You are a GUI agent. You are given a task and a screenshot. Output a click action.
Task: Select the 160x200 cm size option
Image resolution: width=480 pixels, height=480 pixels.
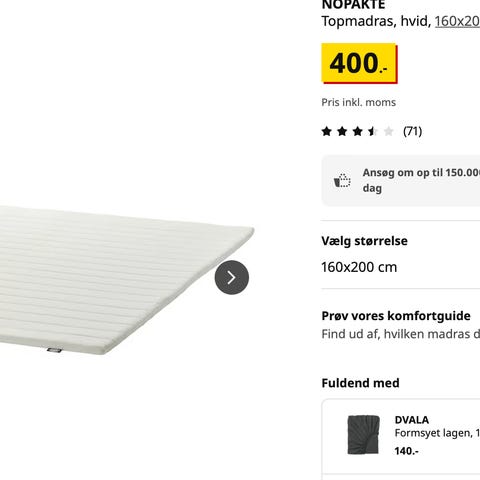click(x=359, y=267)
